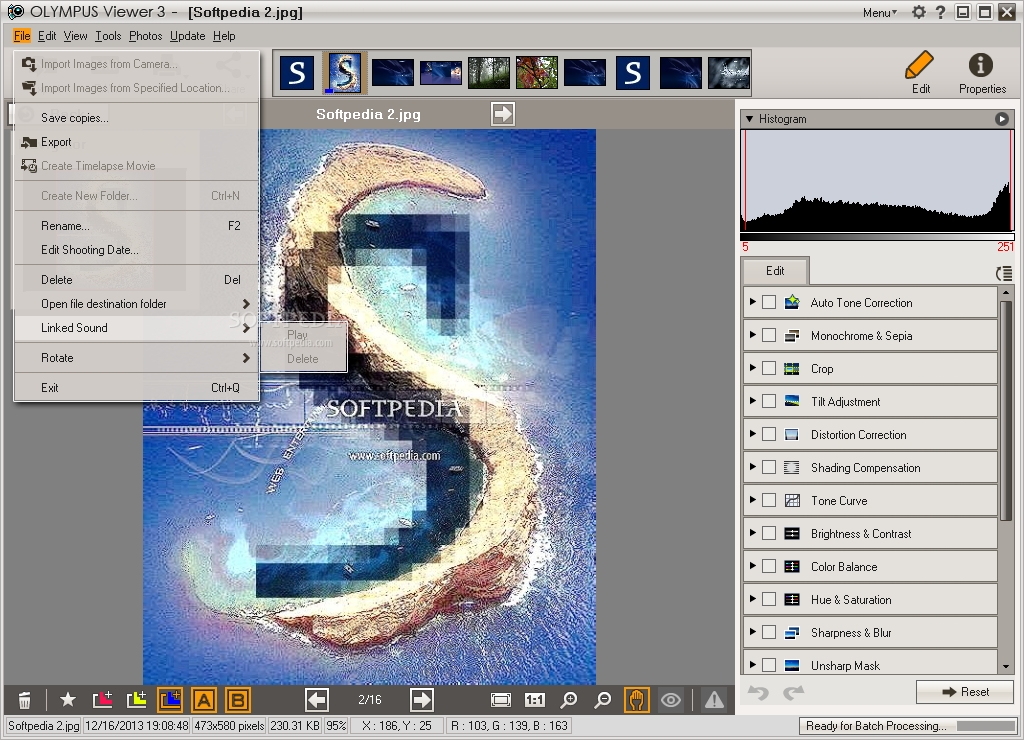Viewport: 1024px width, 740px height.
Task: Click the histogram left red level marker
Action: (744, 180)
